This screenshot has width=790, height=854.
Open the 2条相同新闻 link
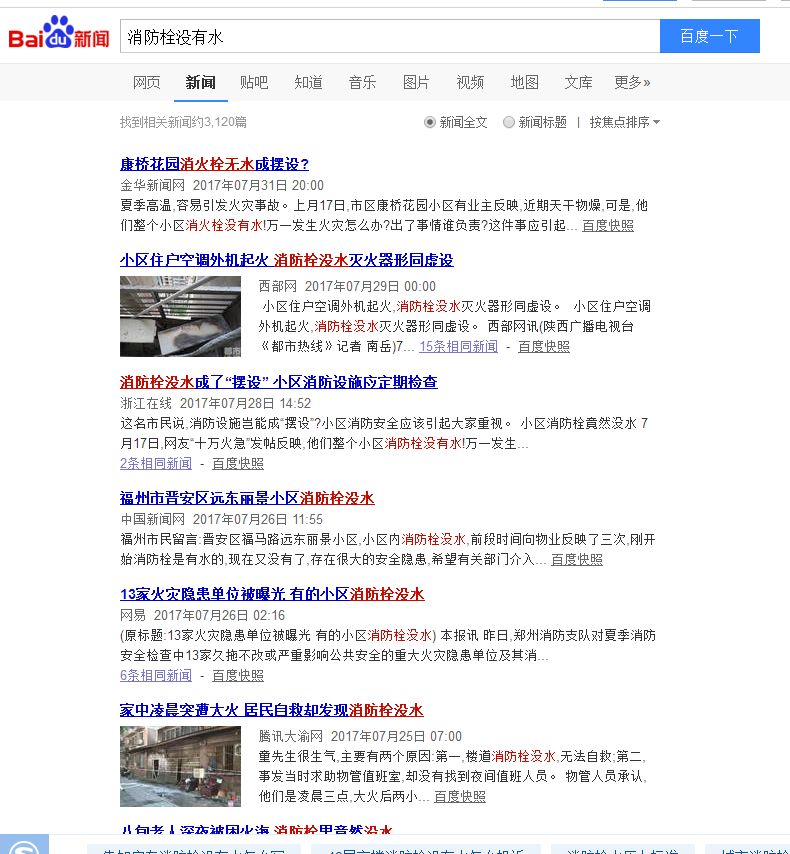(x=156, y=463)
